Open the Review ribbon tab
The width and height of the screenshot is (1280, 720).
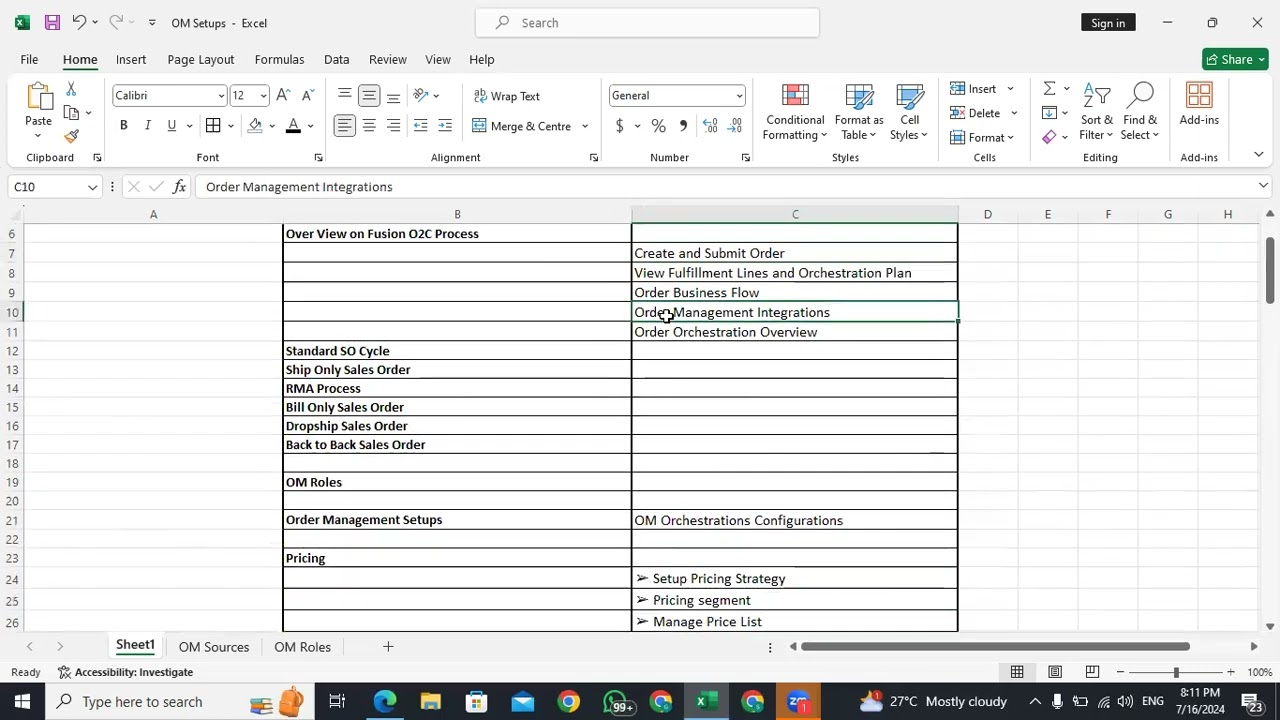[x=388, y=59]
